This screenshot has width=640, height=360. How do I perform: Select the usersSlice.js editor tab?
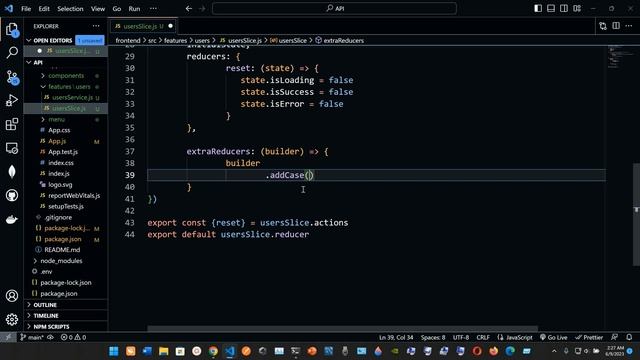click(x=143, y=26)
